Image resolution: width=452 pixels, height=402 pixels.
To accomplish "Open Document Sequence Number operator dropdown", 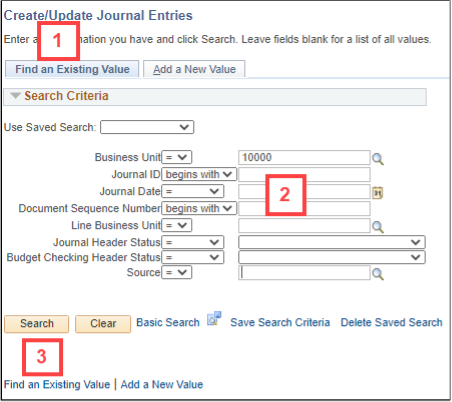I will tap(199, 208).
